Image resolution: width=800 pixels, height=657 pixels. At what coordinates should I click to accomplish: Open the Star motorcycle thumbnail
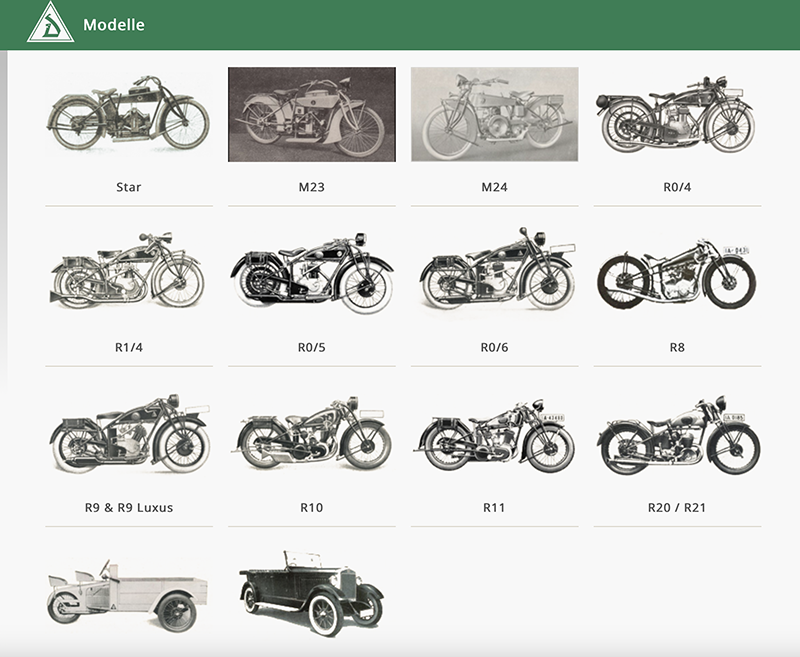(x=129, y=114)
